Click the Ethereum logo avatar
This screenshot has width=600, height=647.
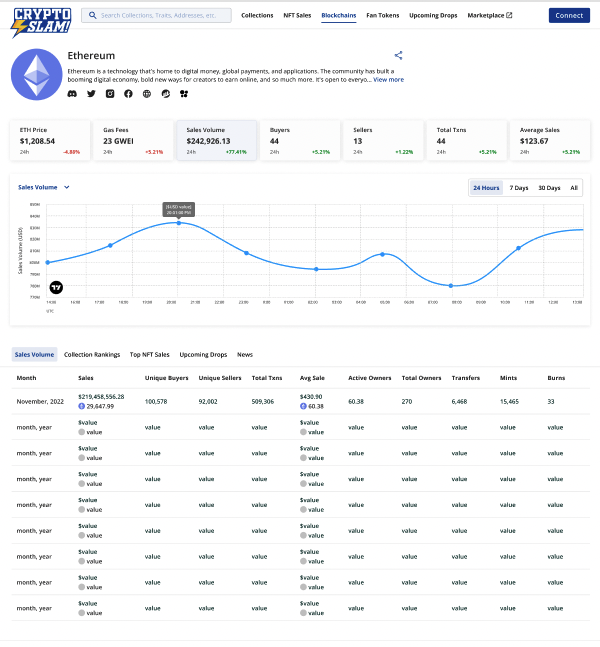coord(36,75)
